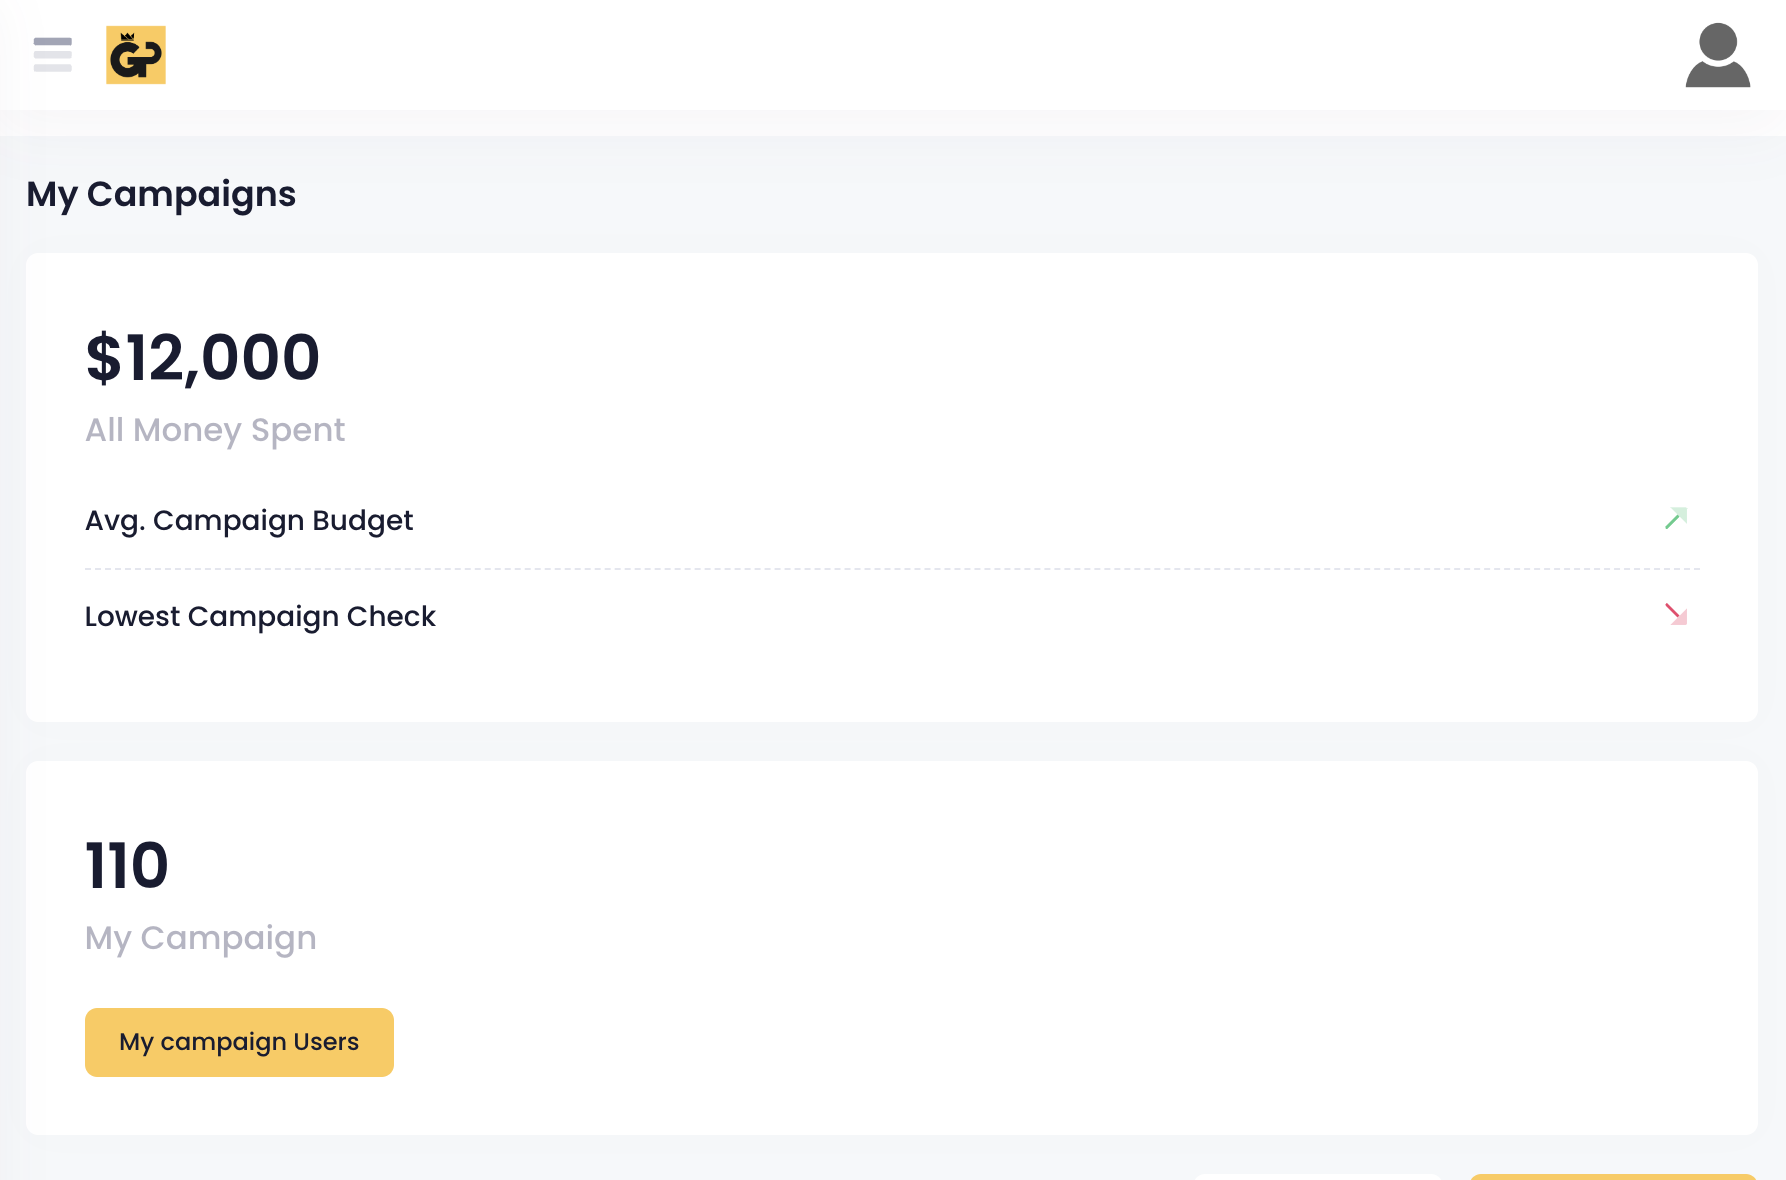Click the word Budget in the first row

point(363,521)
